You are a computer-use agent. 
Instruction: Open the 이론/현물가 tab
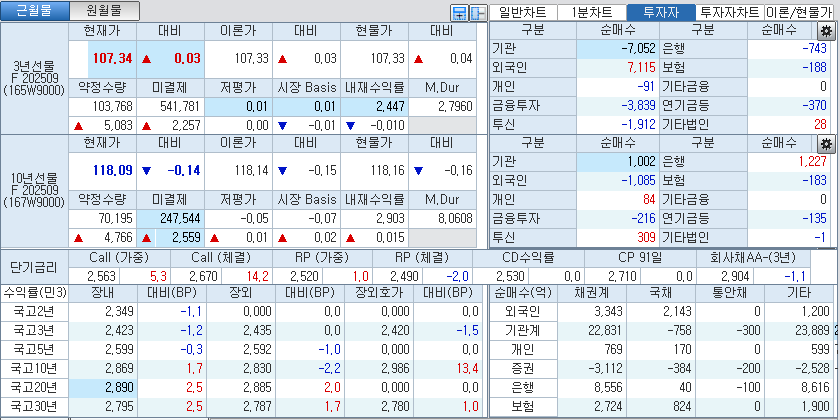(x=799, y=12)
